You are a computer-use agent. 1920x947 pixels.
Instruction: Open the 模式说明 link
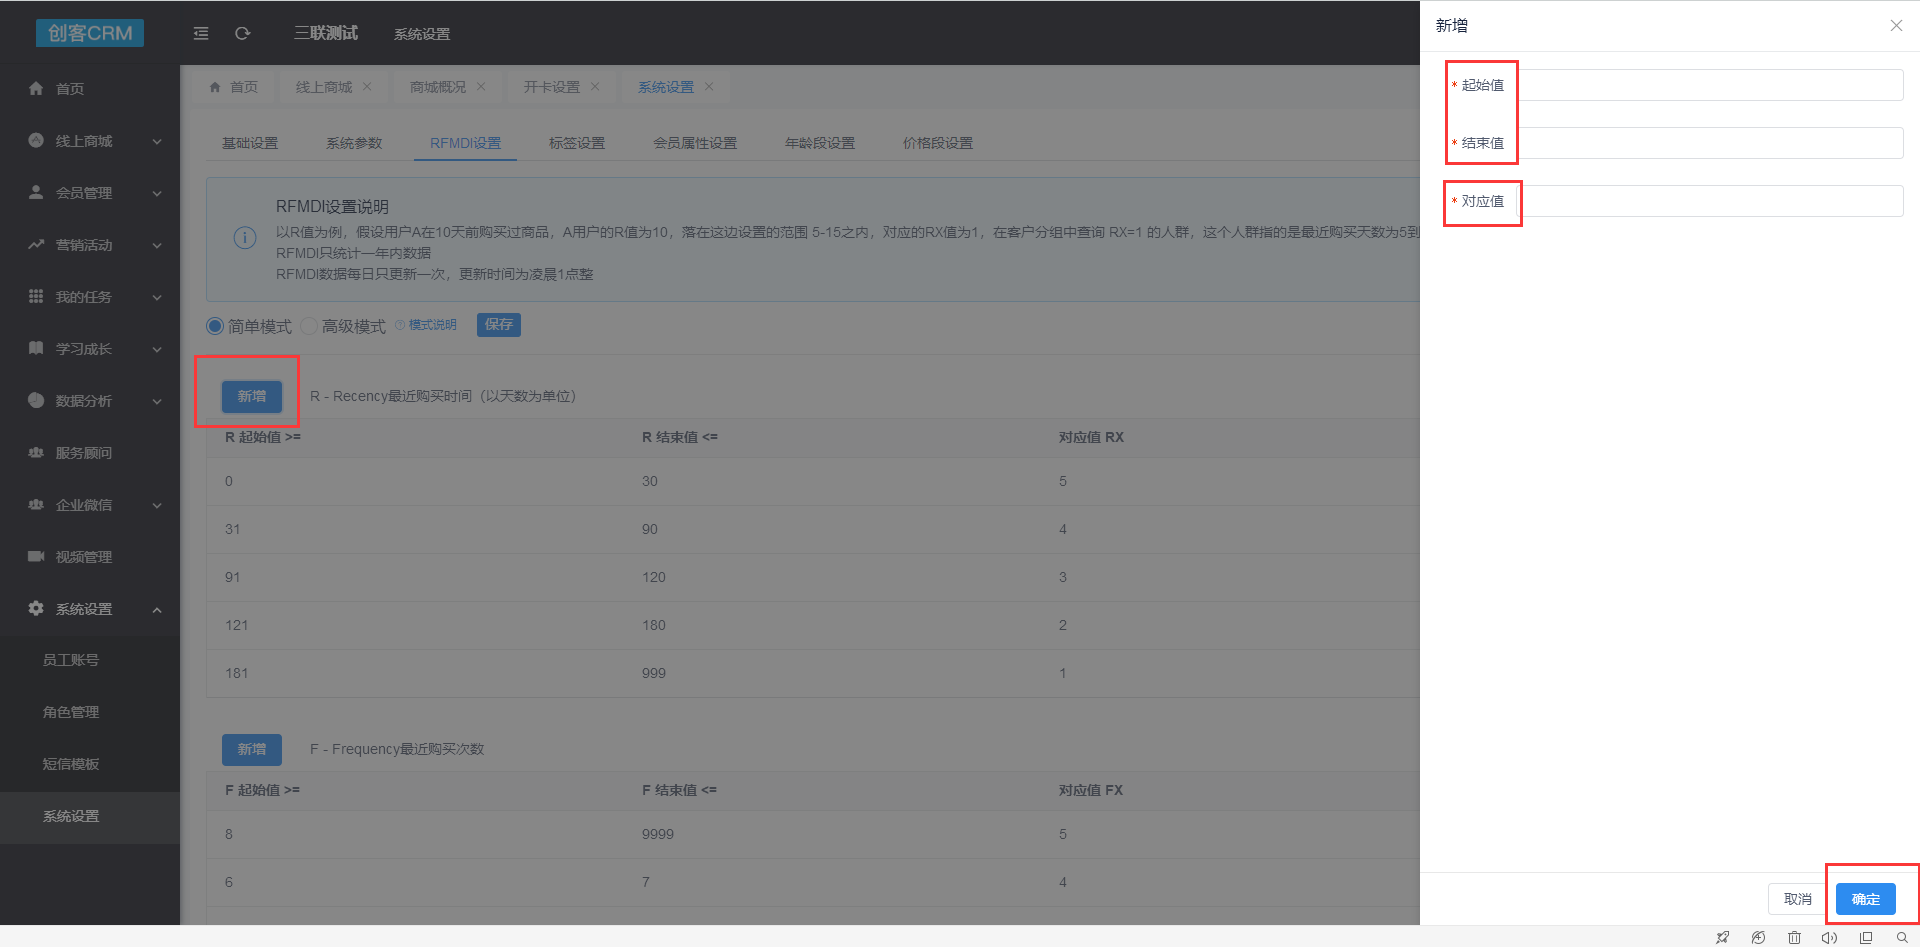click(x=432, y=325)
